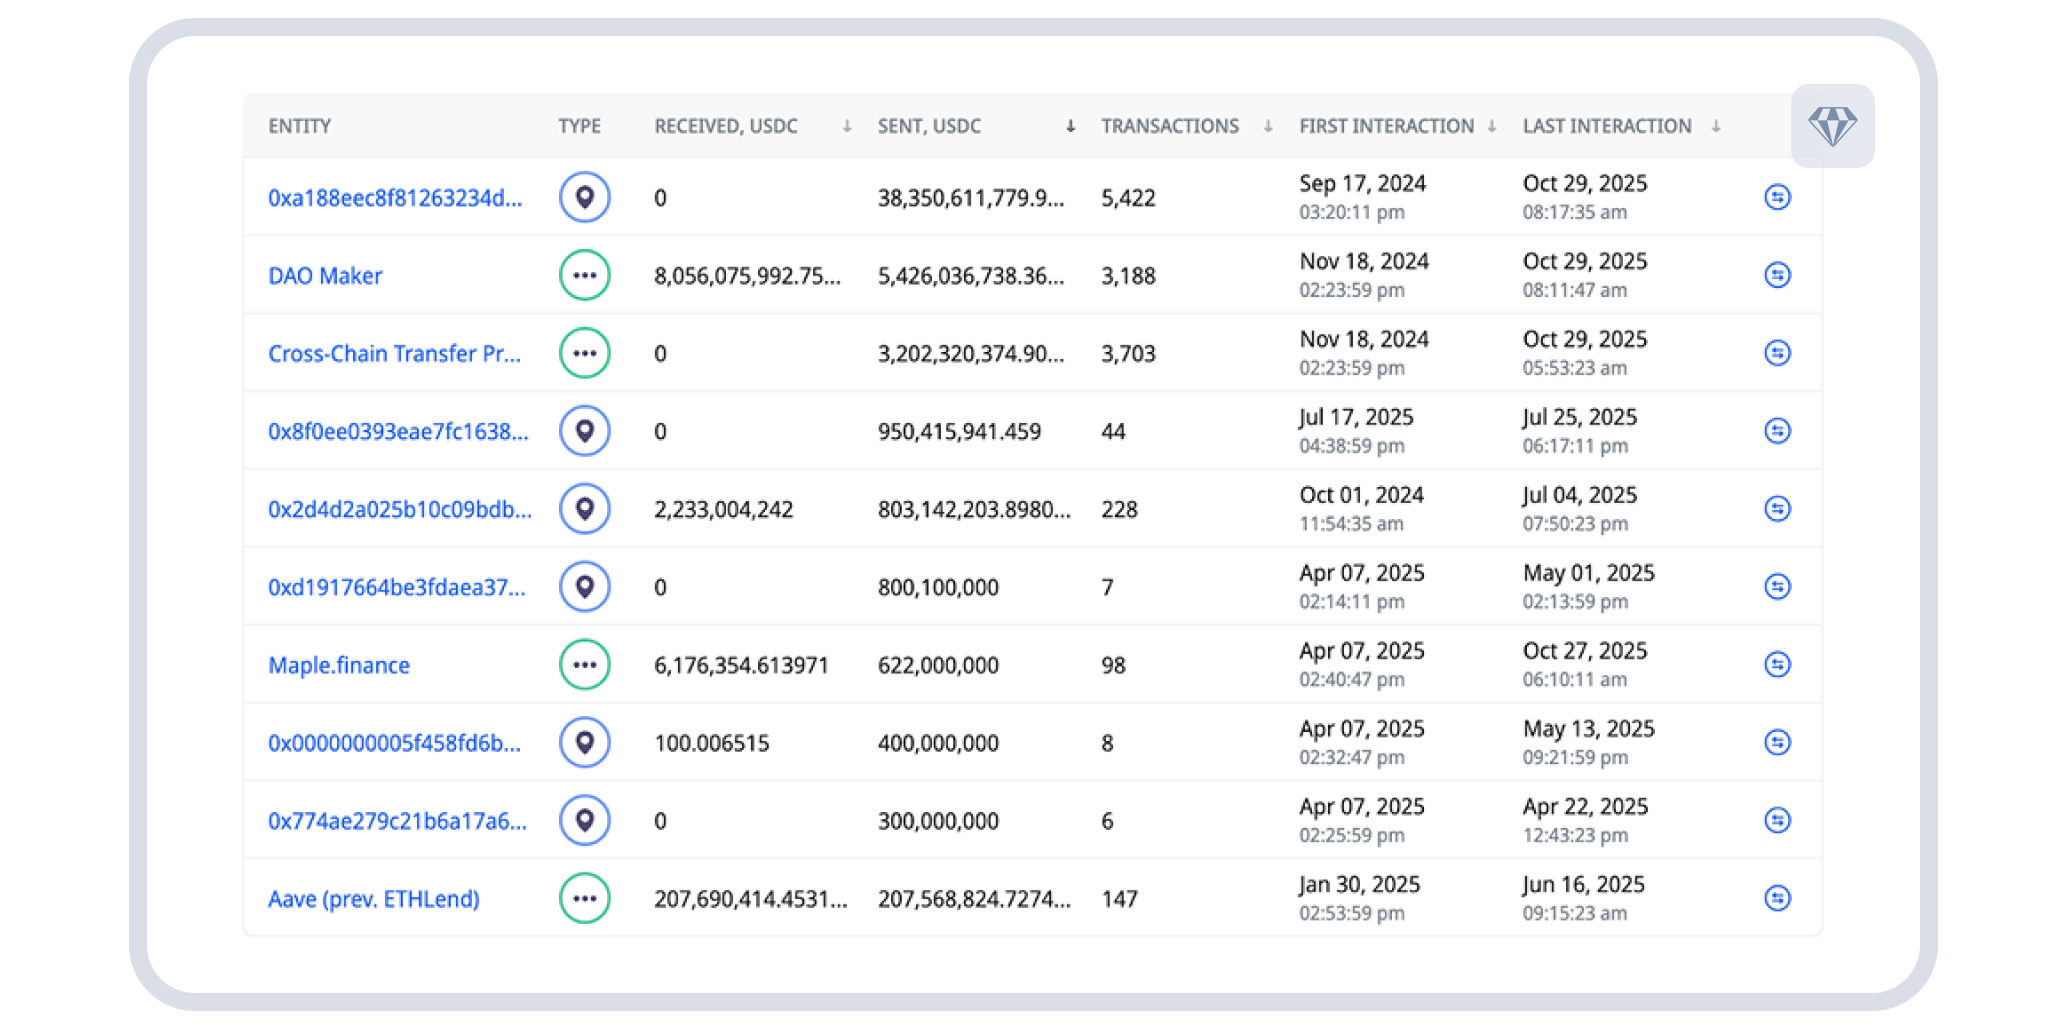Click the green type icon for Aave

585,898
